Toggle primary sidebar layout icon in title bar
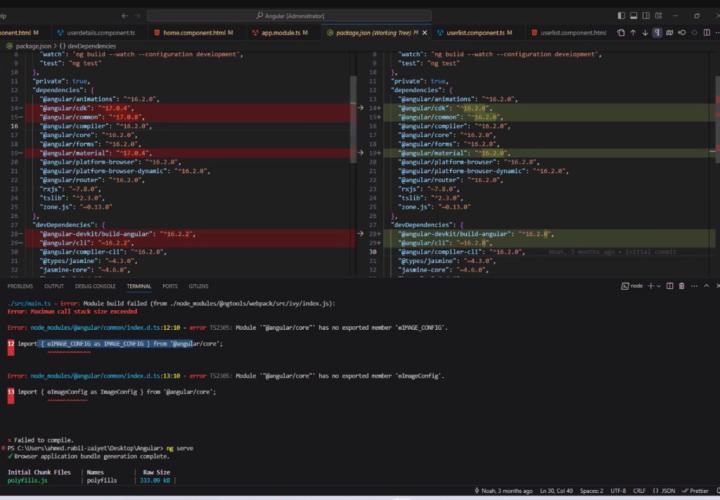The width and height of the screenshot is (720, 500). [x=621, y=15]
